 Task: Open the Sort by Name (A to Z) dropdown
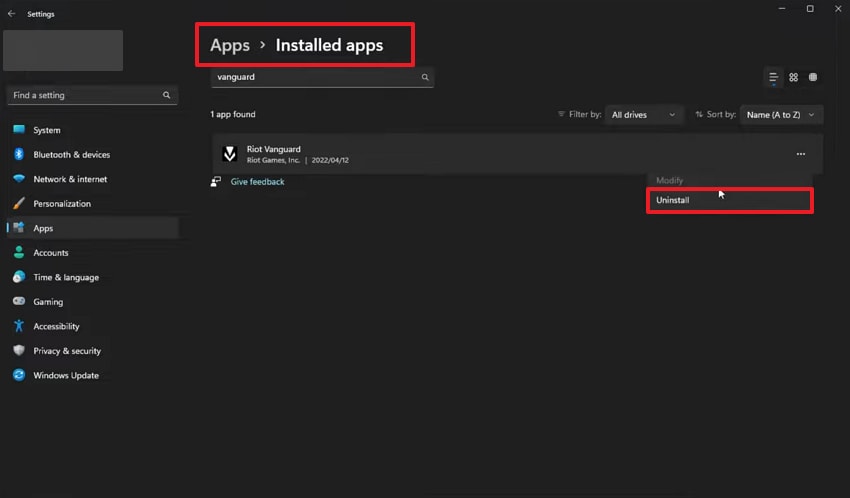coord(781,114)
